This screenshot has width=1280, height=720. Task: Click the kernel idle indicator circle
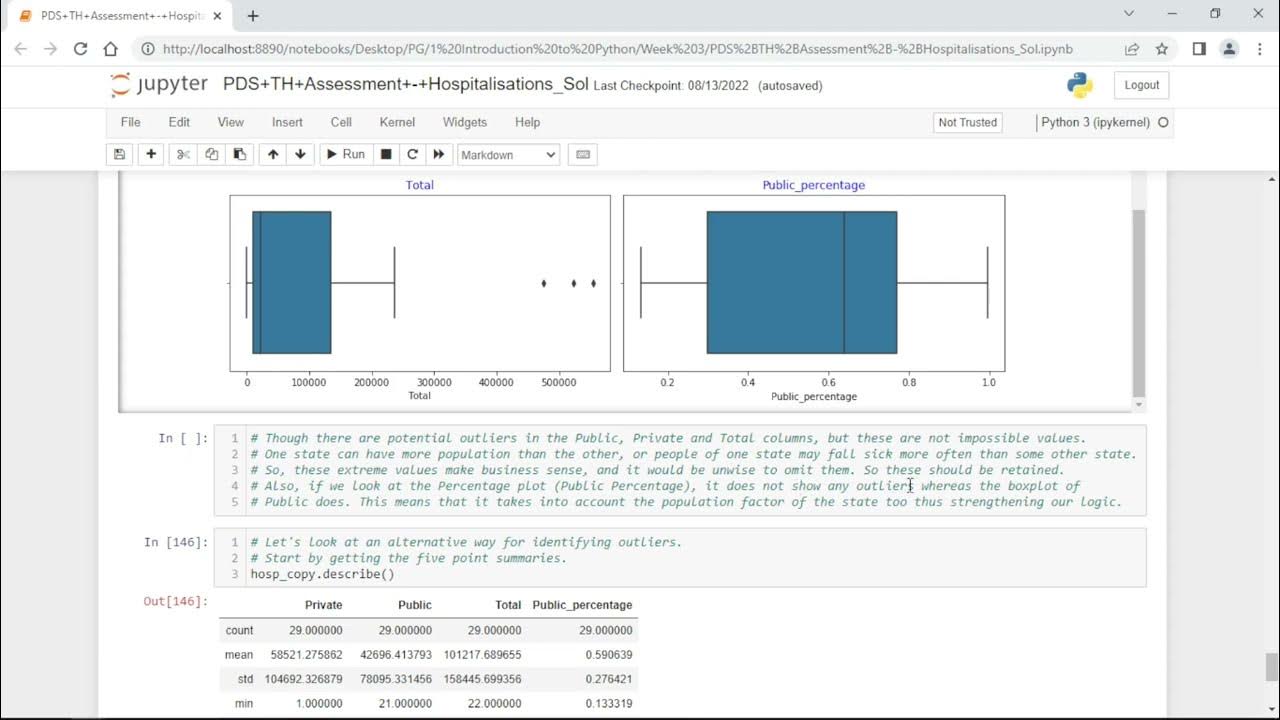(x=1163, y=122)
